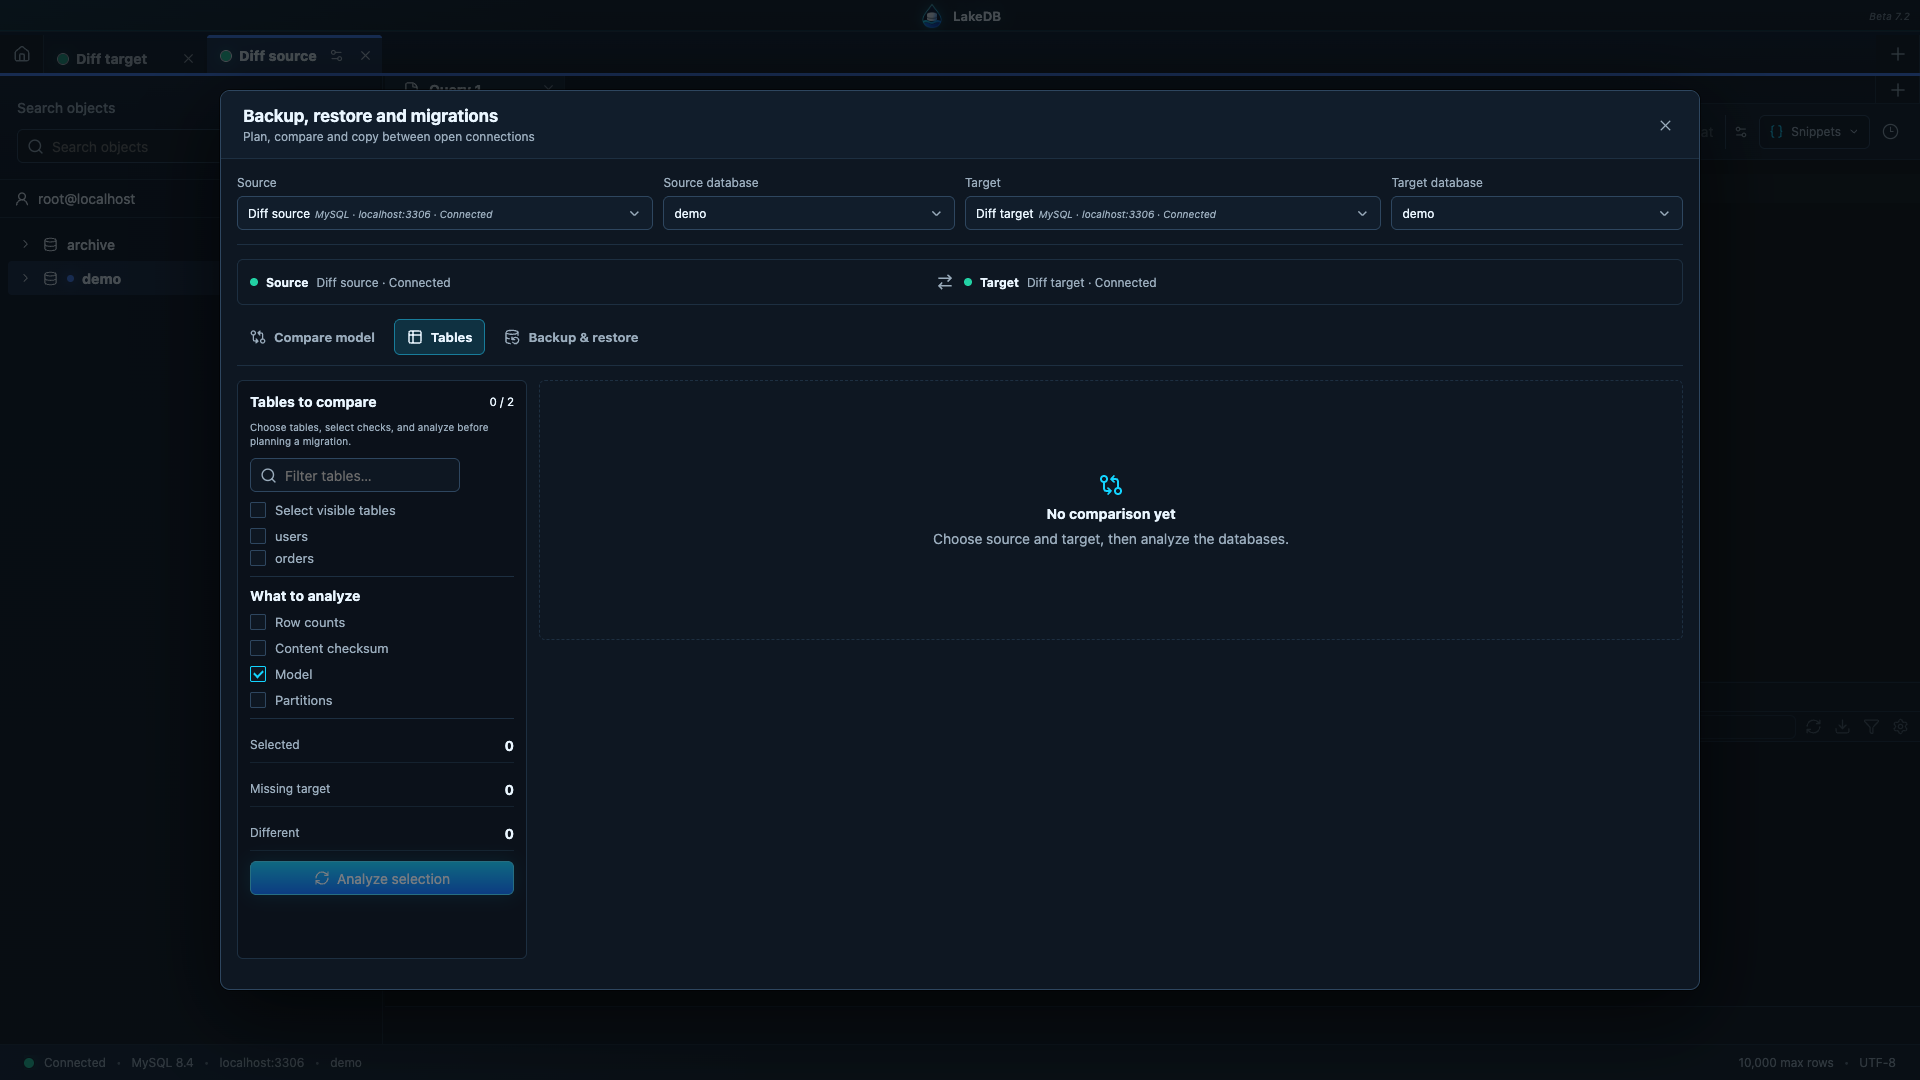The height and width of the screenshot is (1080, 1920).
Task: Click the refresh icon in results toolbar
Action: pos(1813,727)
